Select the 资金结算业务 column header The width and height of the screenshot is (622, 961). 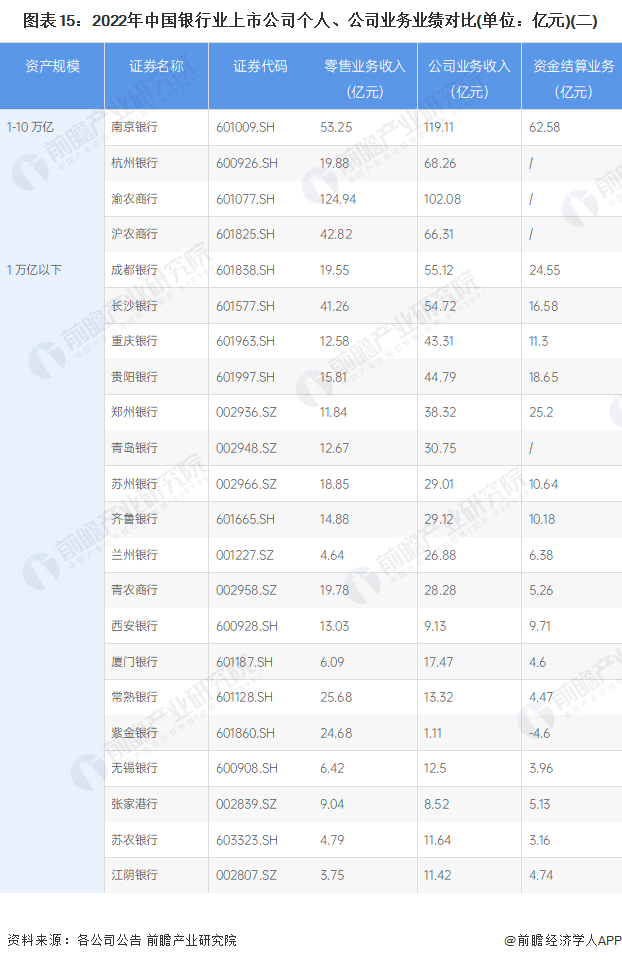click(574, 78)
